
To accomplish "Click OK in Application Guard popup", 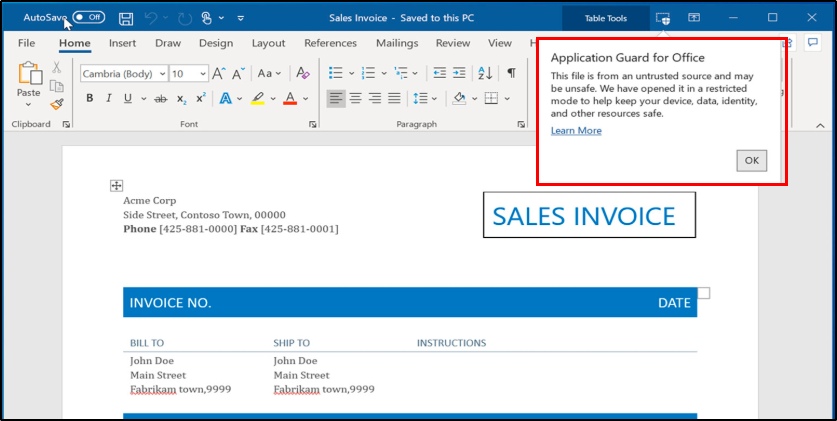I will [x=752, y=161].
